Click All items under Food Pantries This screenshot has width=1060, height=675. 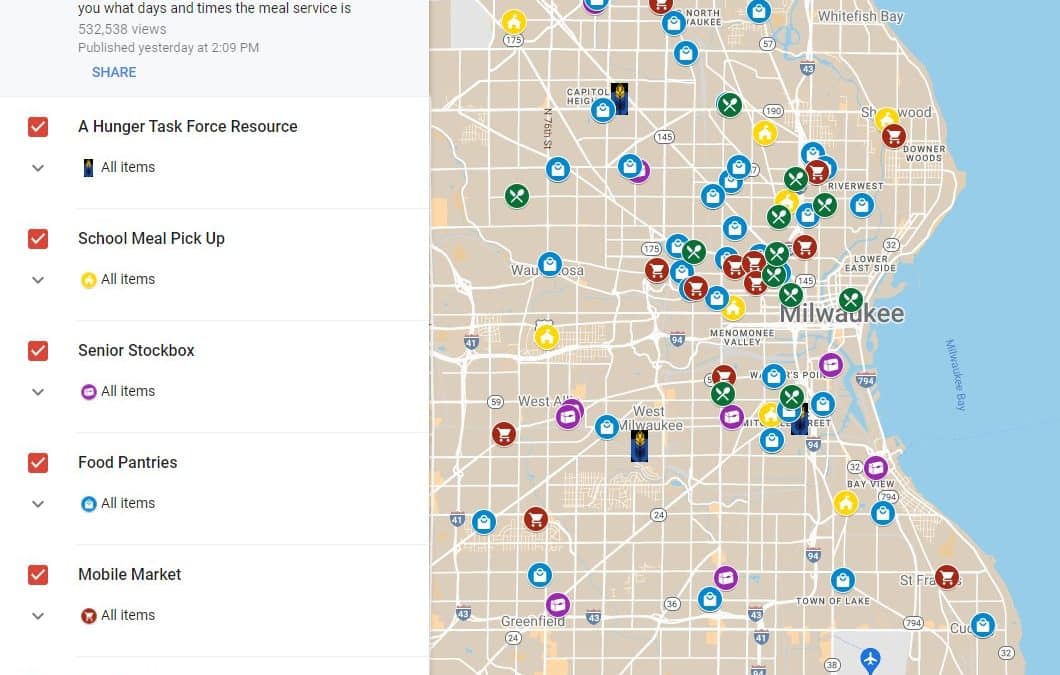(x=128, y=503)
